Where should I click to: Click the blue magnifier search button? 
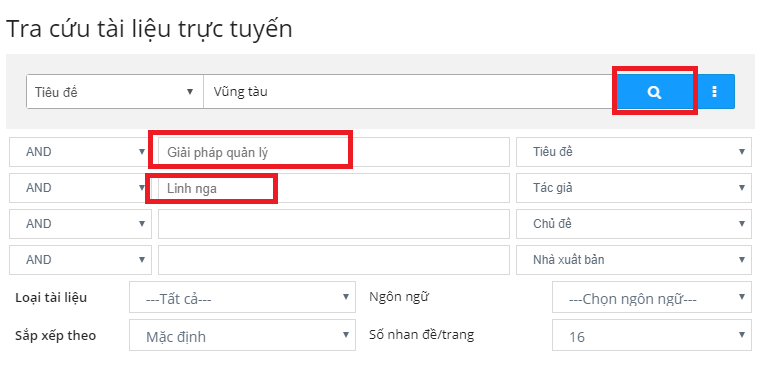tap(654, 92)
